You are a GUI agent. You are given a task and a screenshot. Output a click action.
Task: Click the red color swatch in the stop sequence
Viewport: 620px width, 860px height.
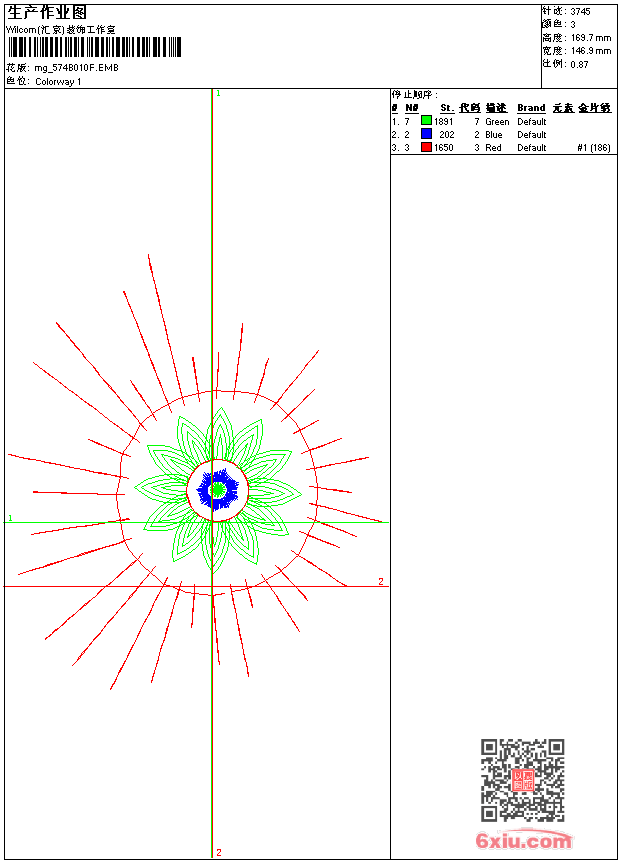426,147
